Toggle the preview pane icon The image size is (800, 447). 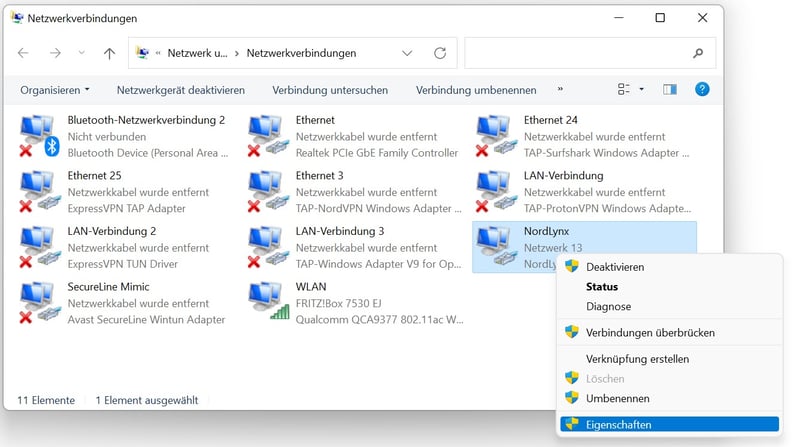pos(670,89)
